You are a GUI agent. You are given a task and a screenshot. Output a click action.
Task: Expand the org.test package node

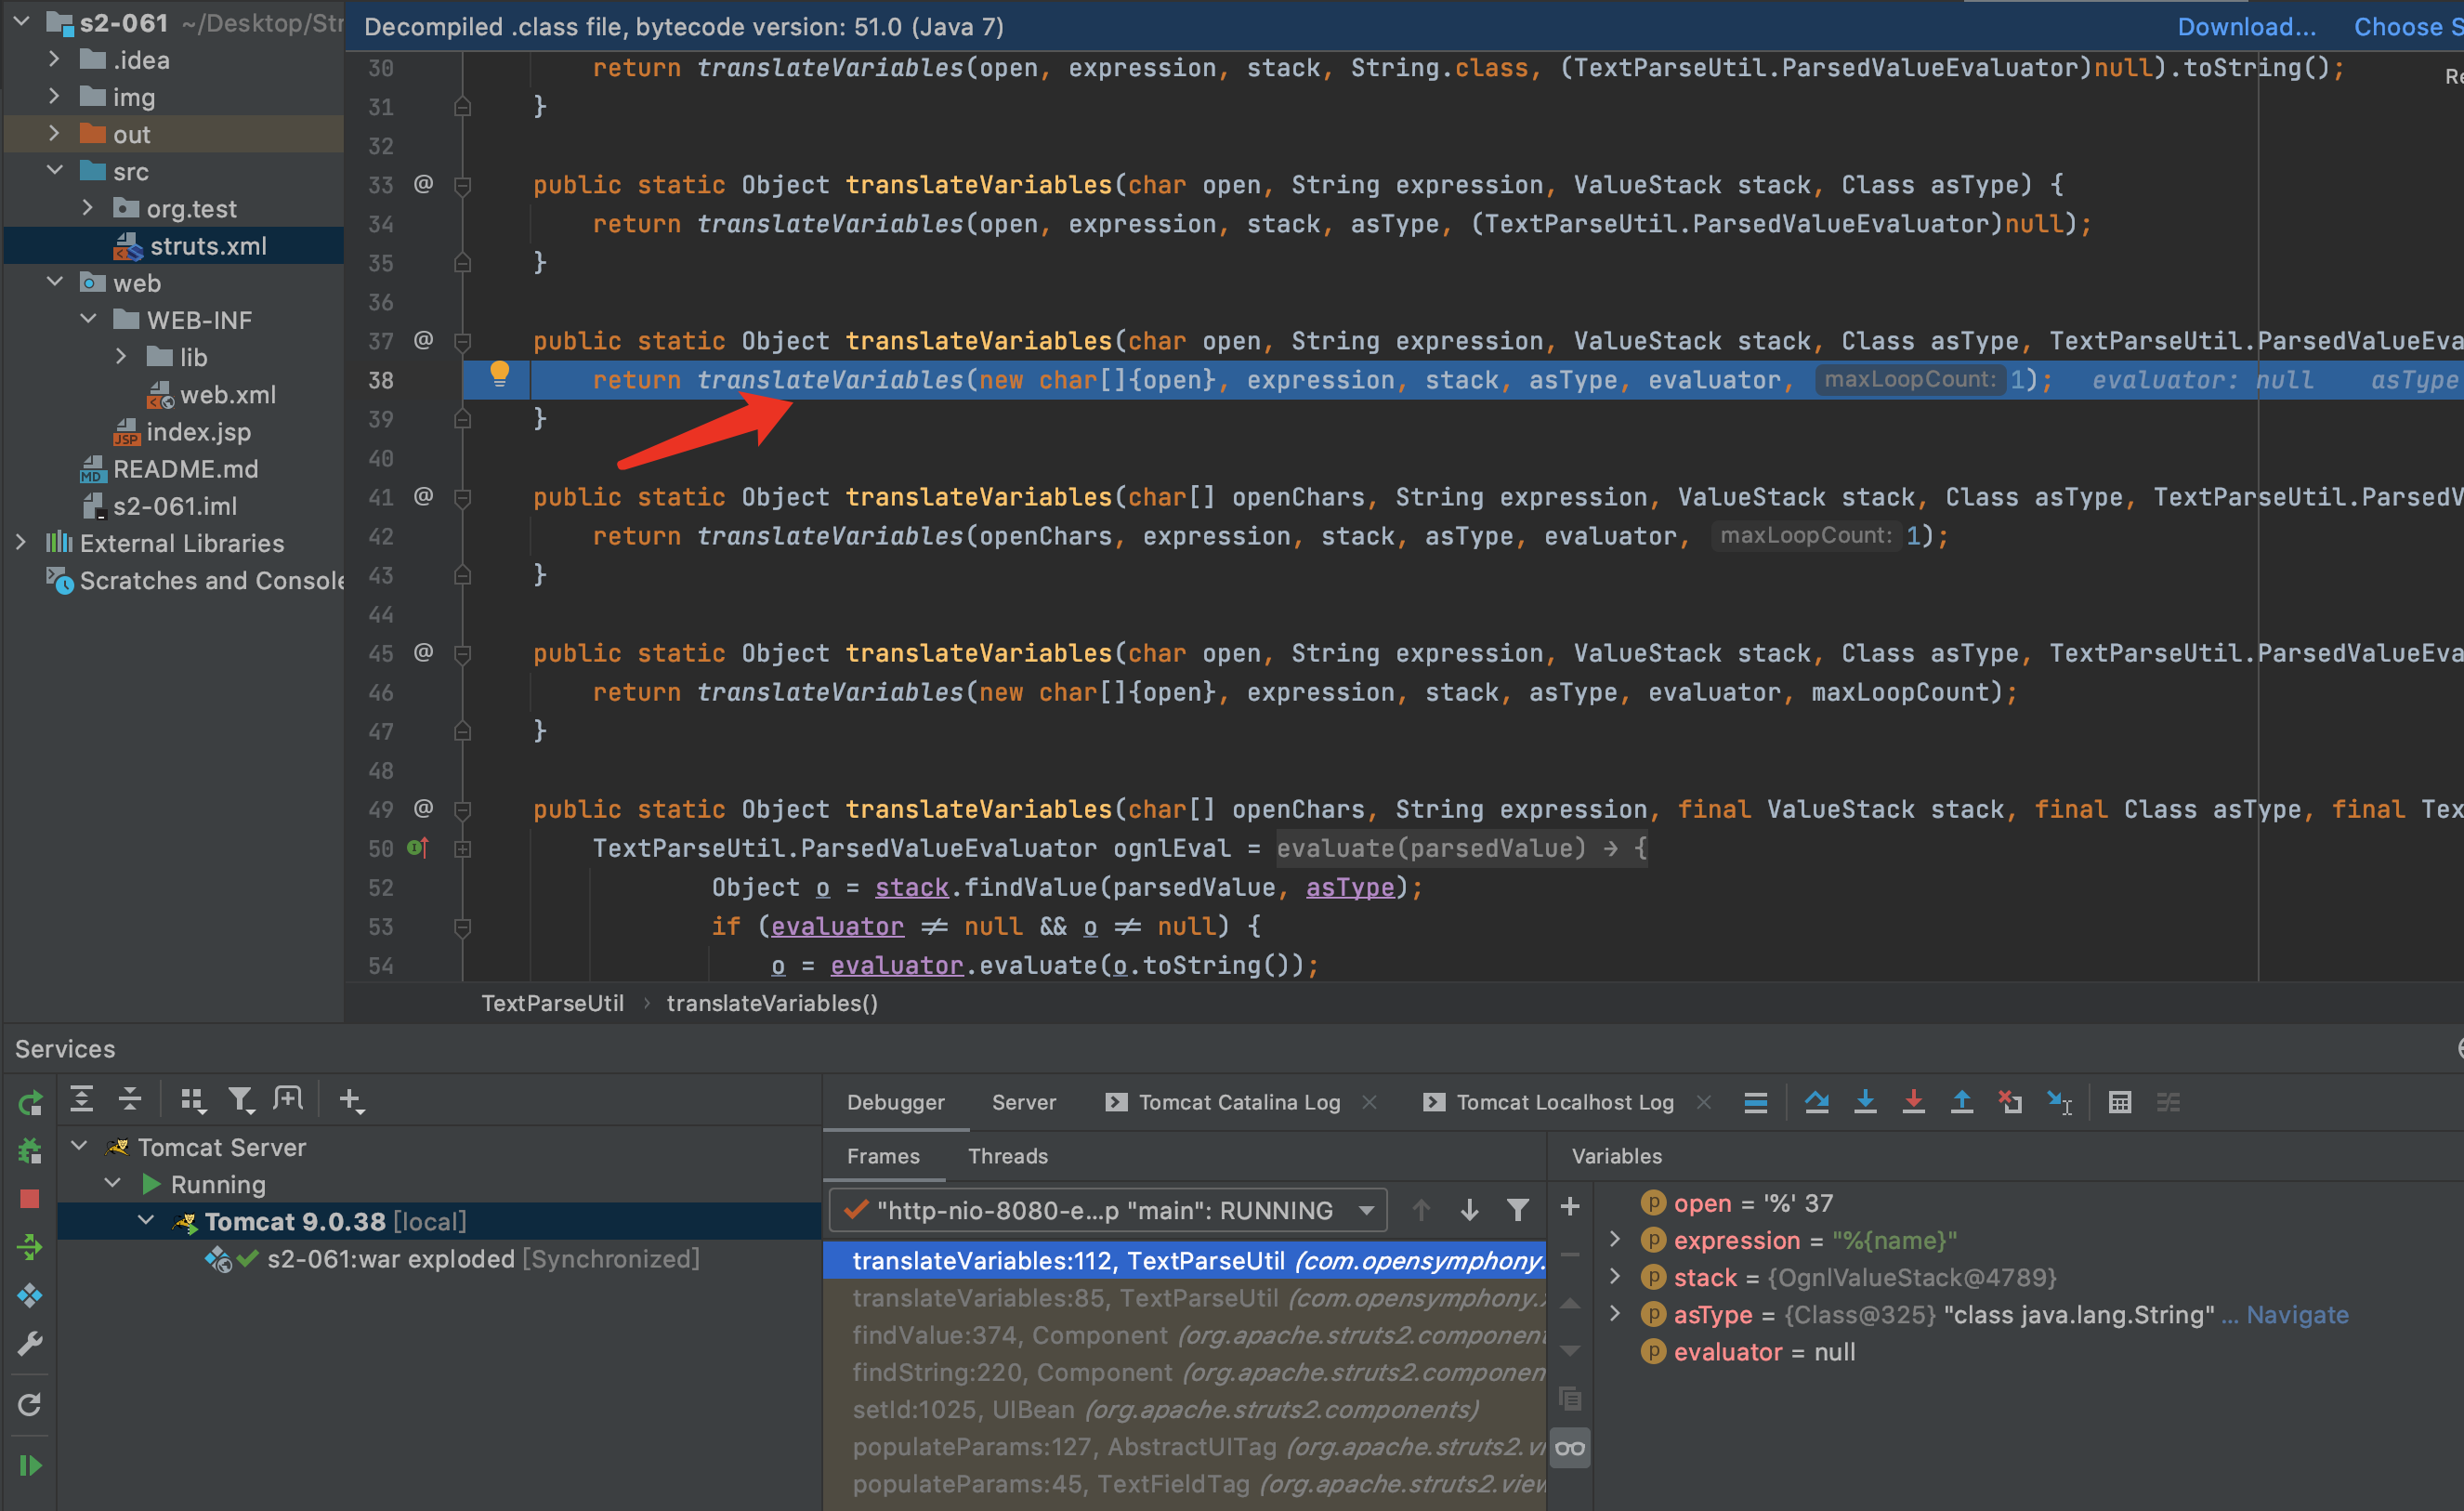pyautogui.click(x=88, y=208)
